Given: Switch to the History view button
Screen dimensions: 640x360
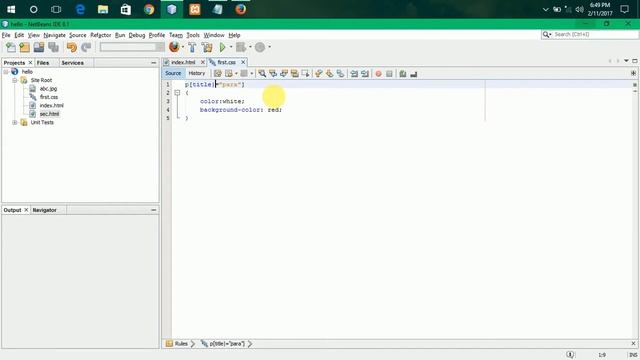Looking at the screenshot, I should pyautogui.click(x=197, y=73).
